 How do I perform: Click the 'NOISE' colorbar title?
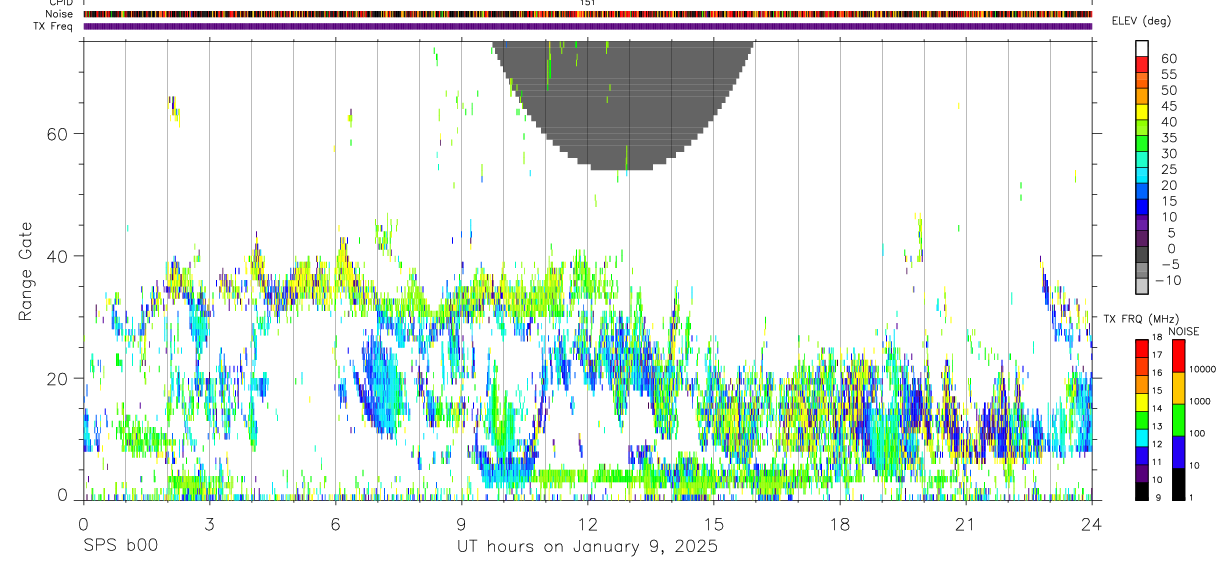pyautogui.click(x=1183, y=331)
